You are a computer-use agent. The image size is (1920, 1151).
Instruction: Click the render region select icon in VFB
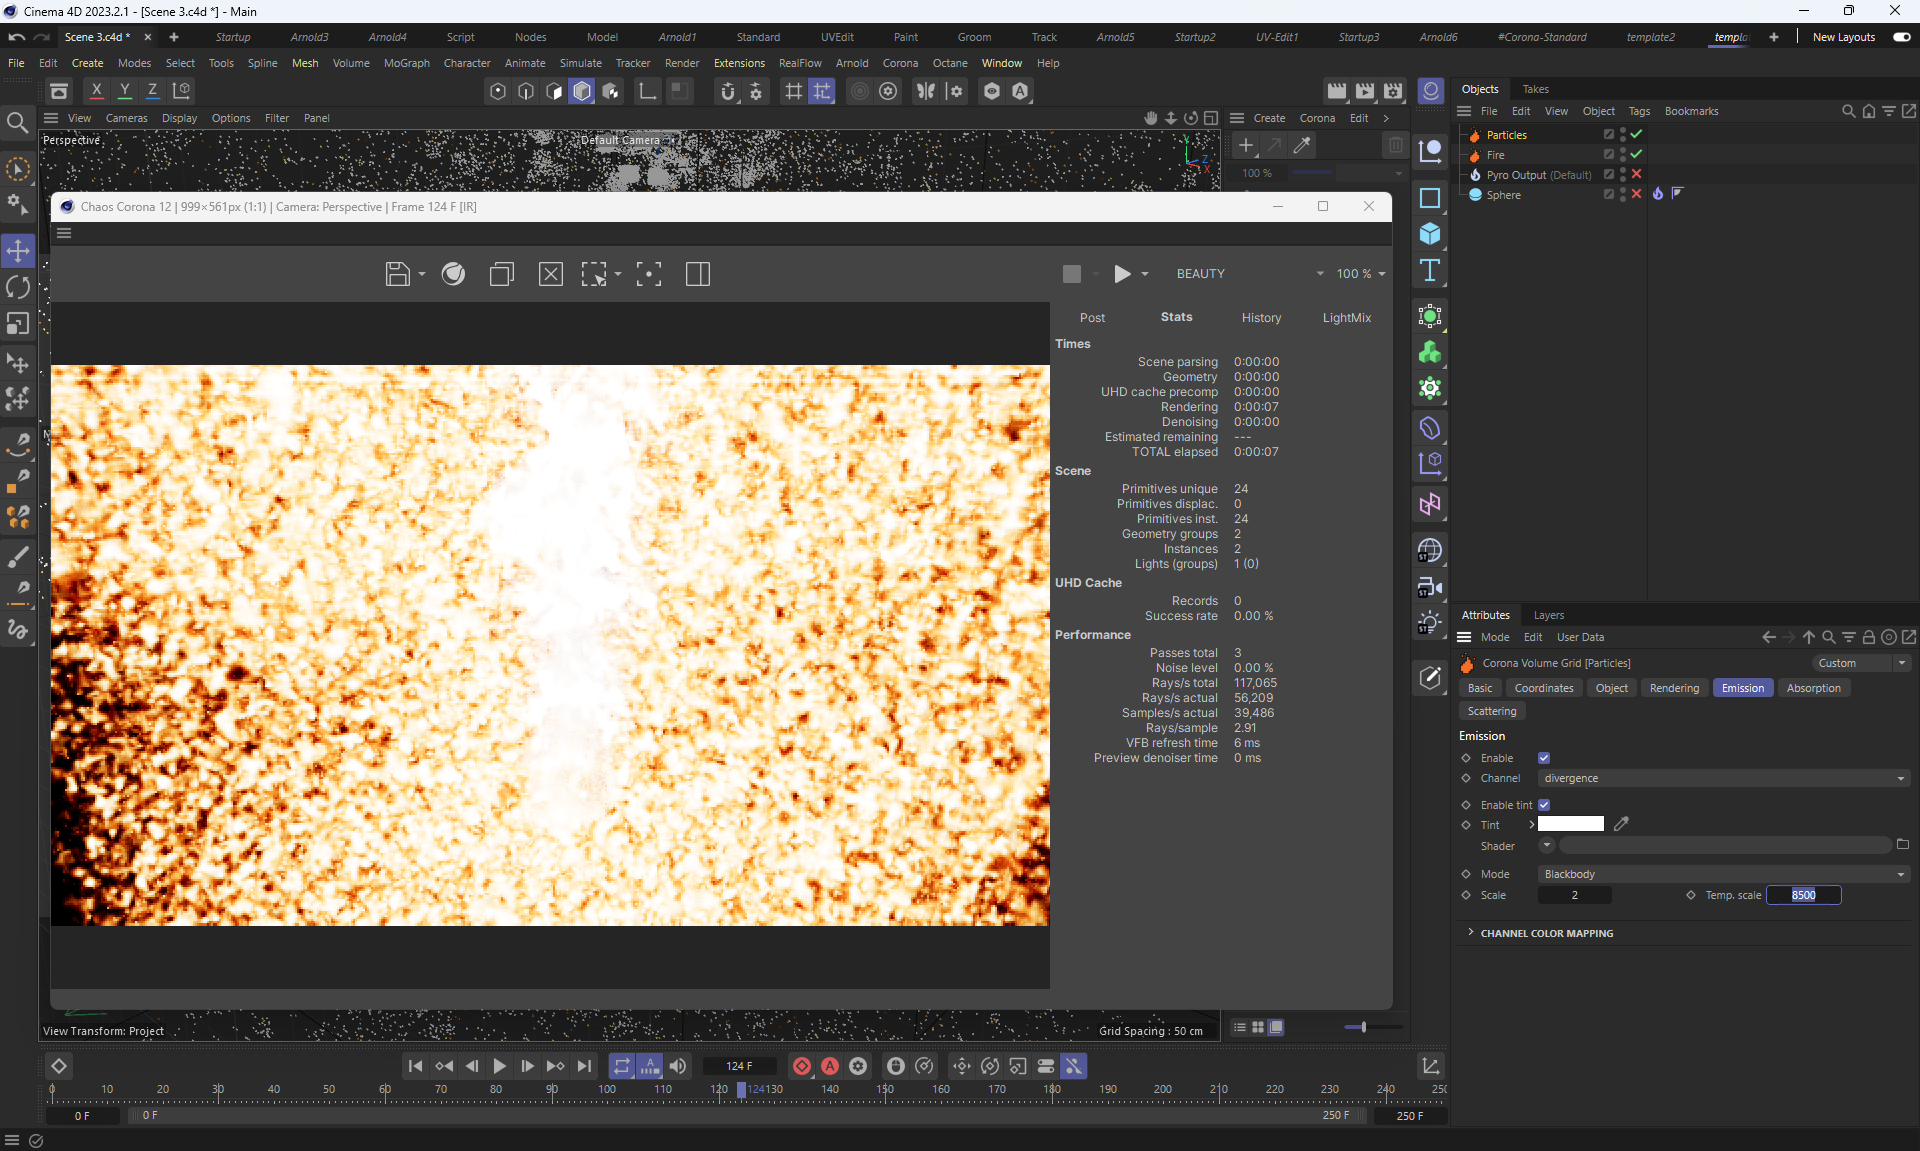[594, 274]
